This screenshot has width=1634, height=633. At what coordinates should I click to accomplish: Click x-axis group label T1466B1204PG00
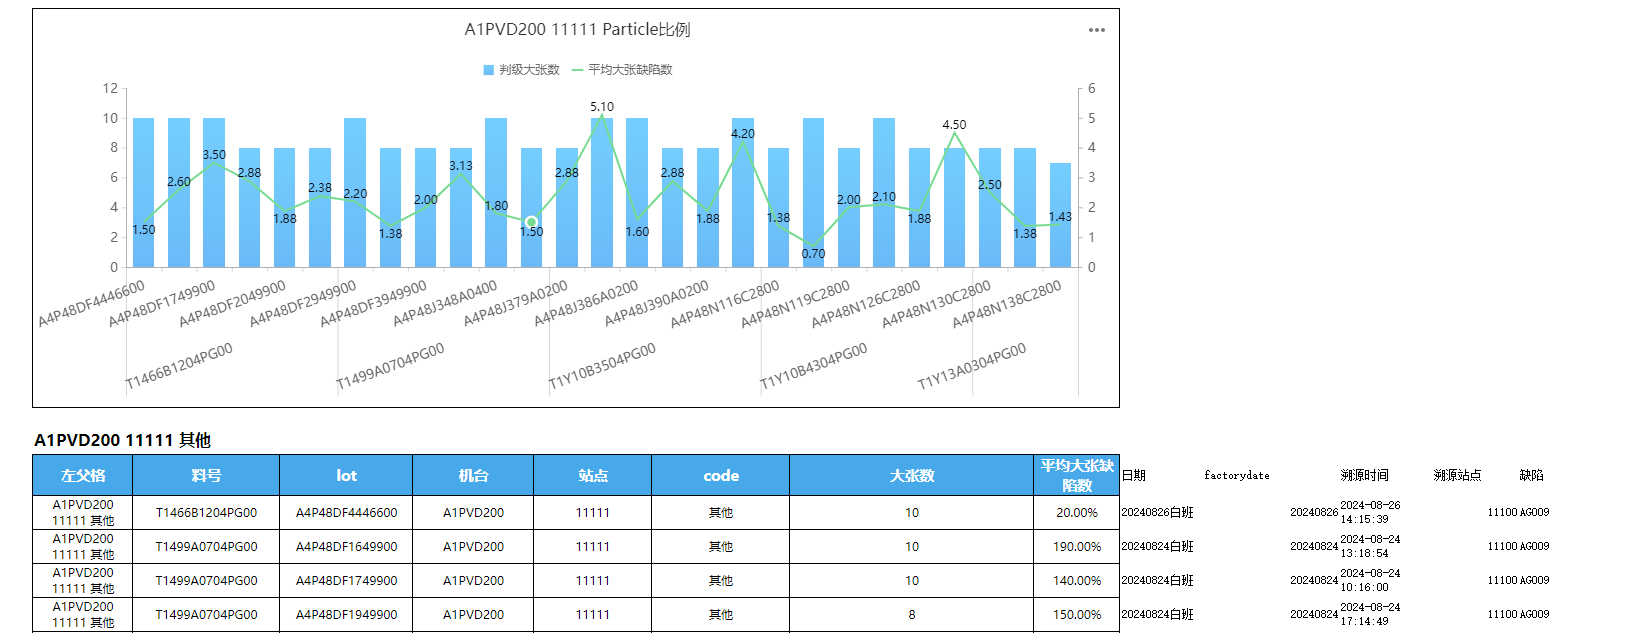pos(179,366)
